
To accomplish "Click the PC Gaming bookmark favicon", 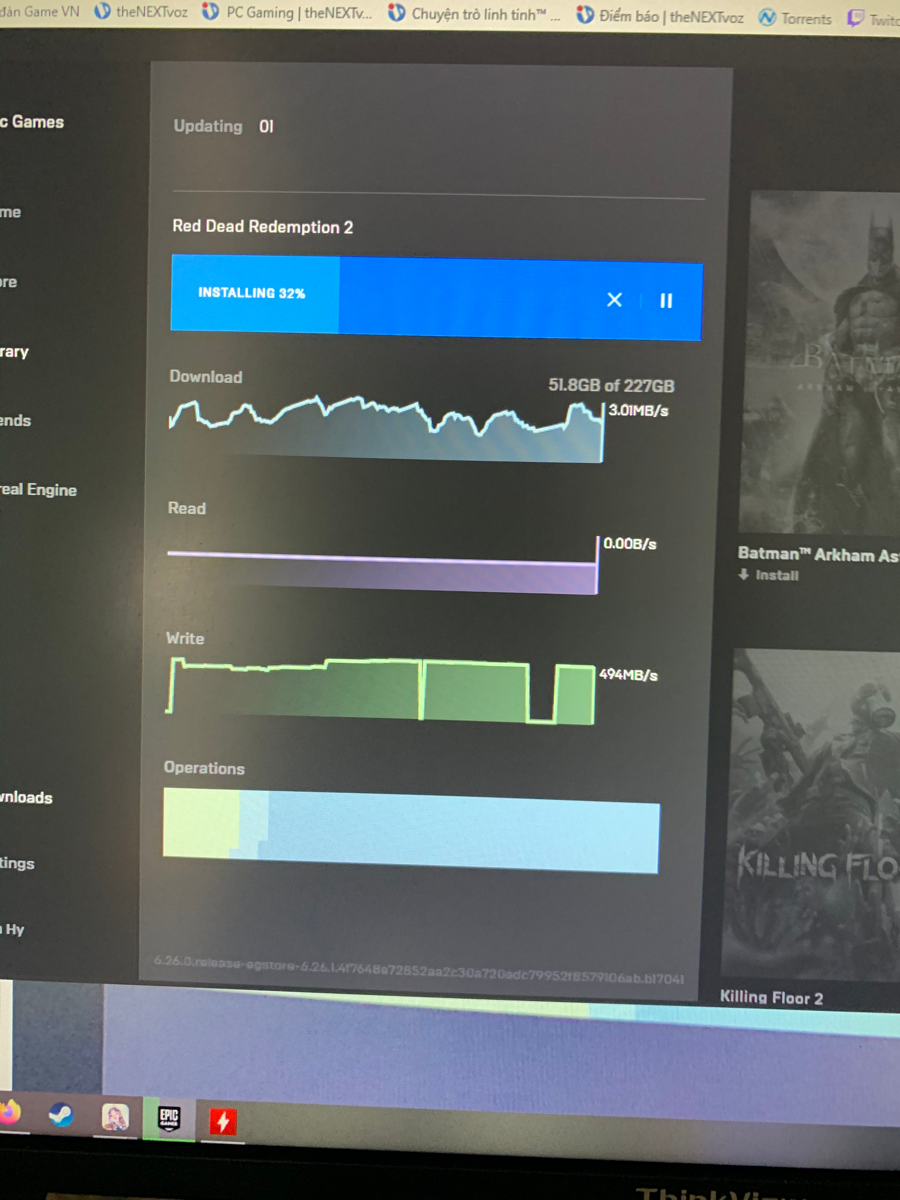I will point(210,12).
